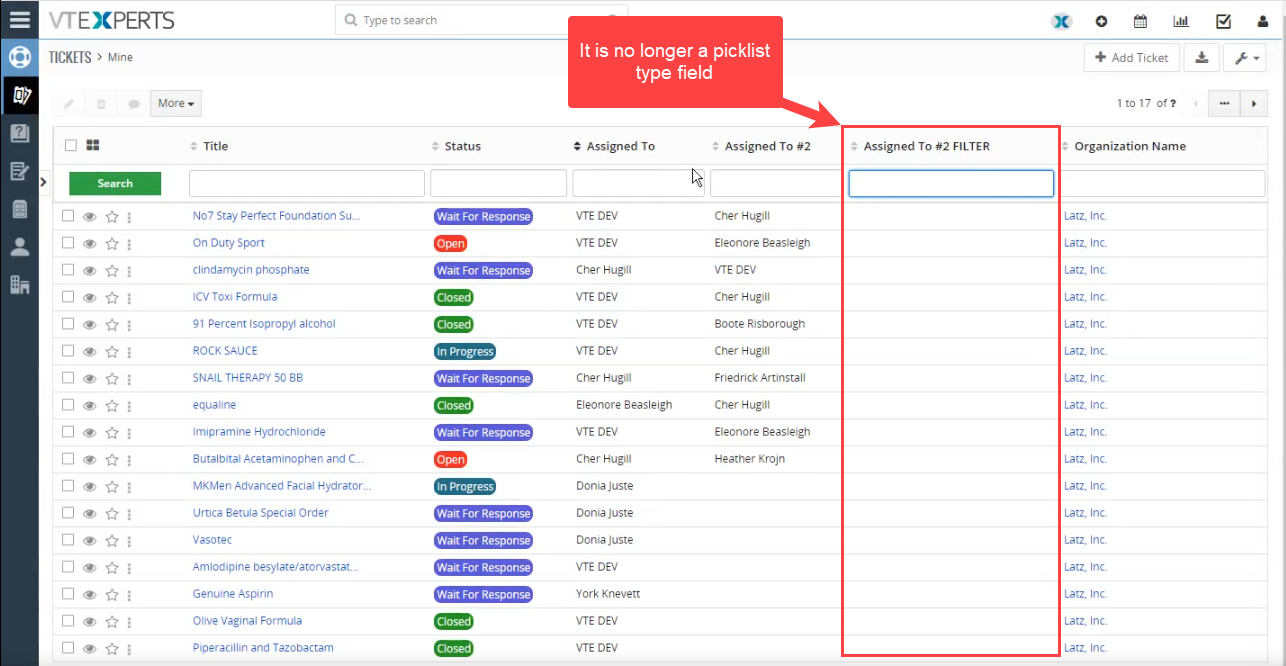
Task: Click the delete trash toolbar icon
Action: point(101,103)
